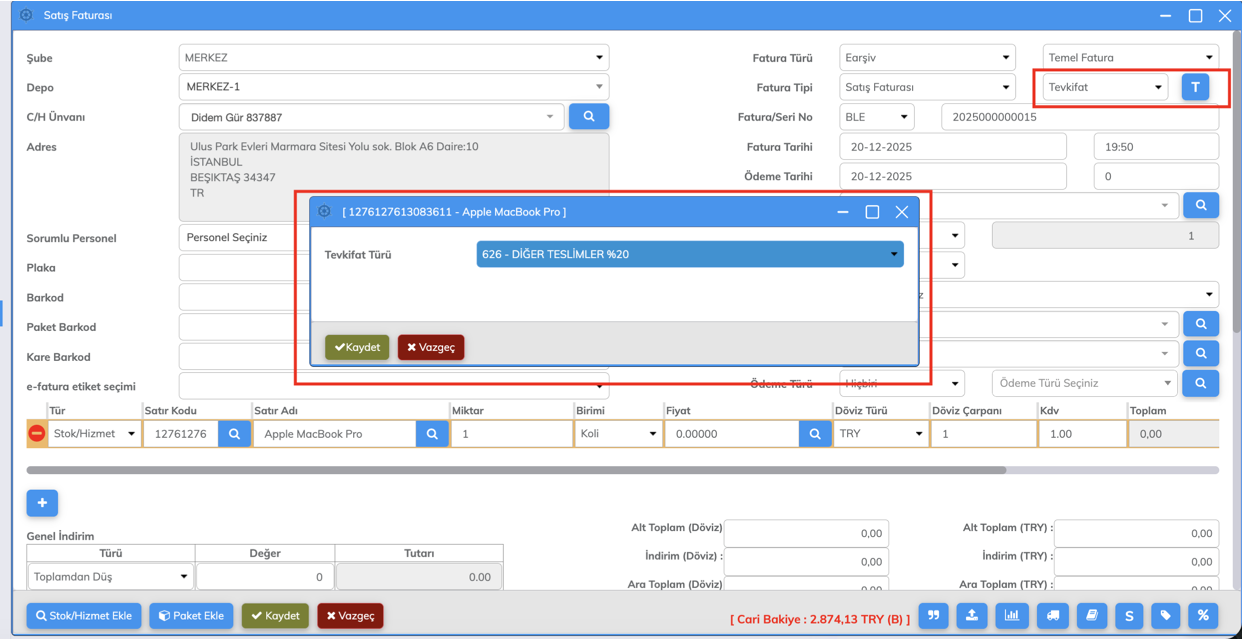The height and width of the screenshot is (639, 1243).
Task: Click the price tag icon at bottom
Action: tap(1165, 616)
